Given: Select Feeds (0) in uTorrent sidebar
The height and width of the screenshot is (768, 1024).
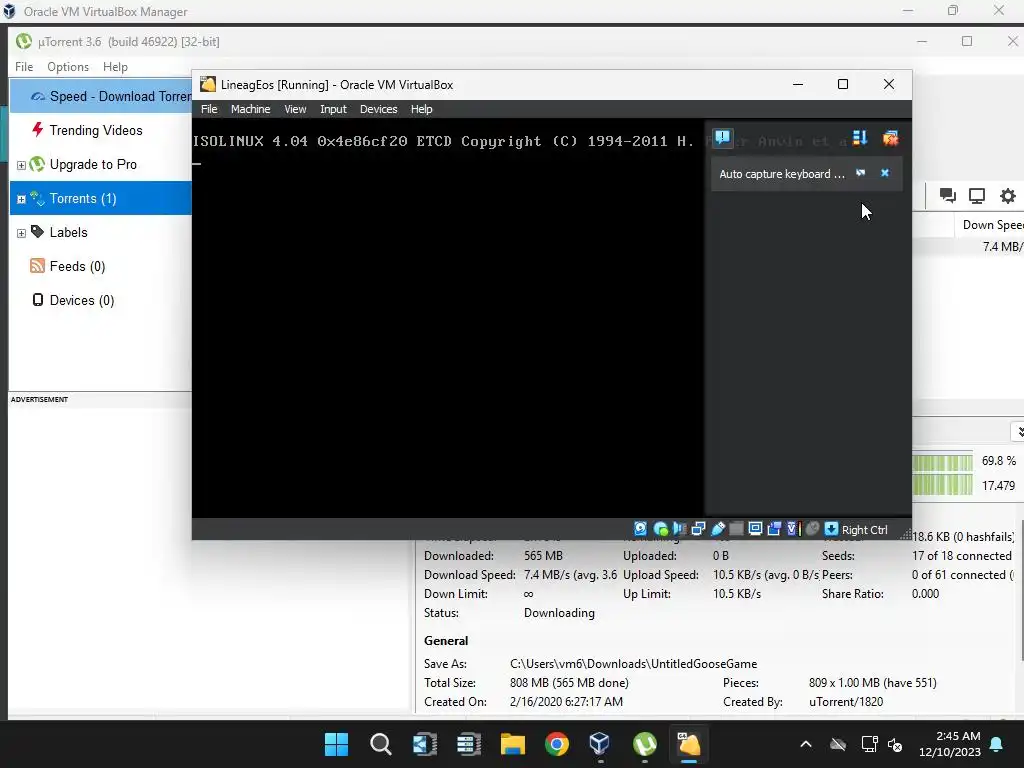Looking at the screenshot, I should pos(101,266).
